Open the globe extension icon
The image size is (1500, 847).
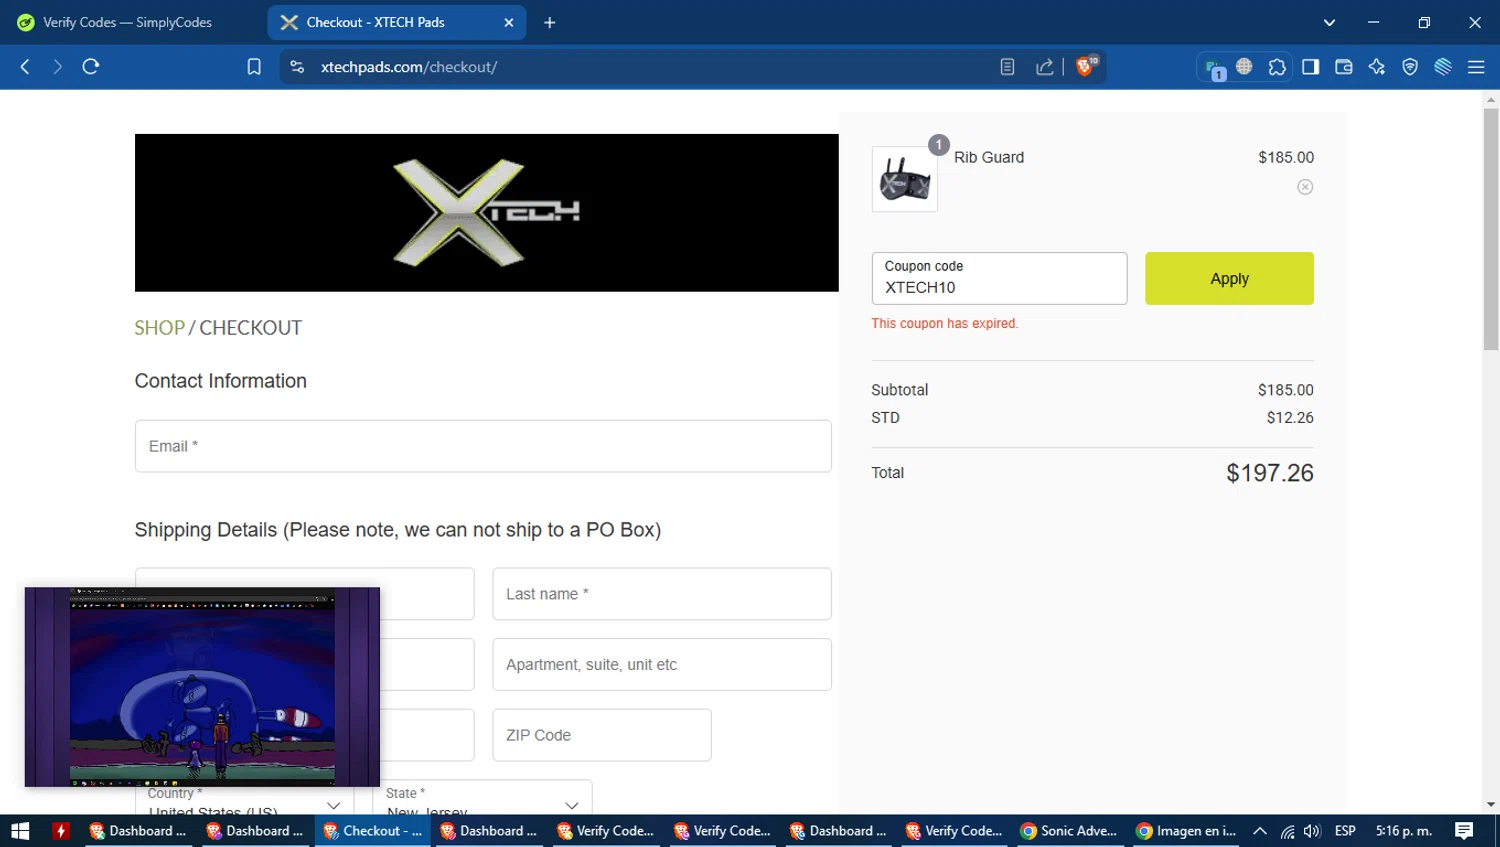(1244, 66)
